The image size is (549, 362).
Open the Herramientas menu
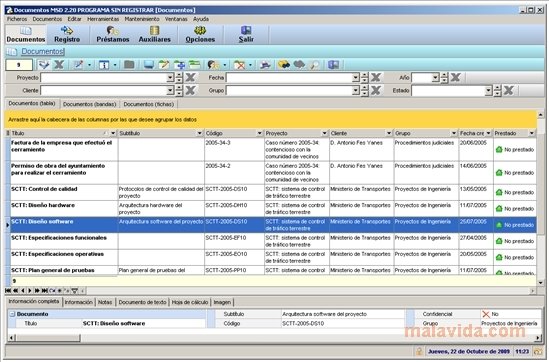103,19
